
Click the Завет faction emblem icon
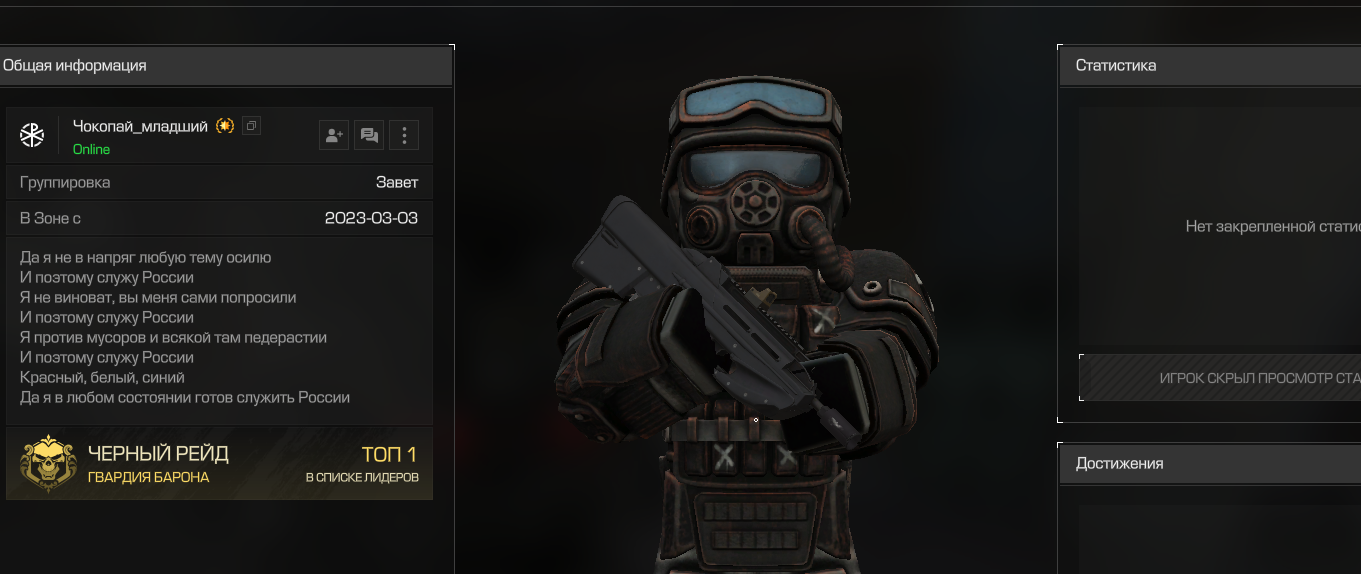pyautogui.click(x=32, y=135)
